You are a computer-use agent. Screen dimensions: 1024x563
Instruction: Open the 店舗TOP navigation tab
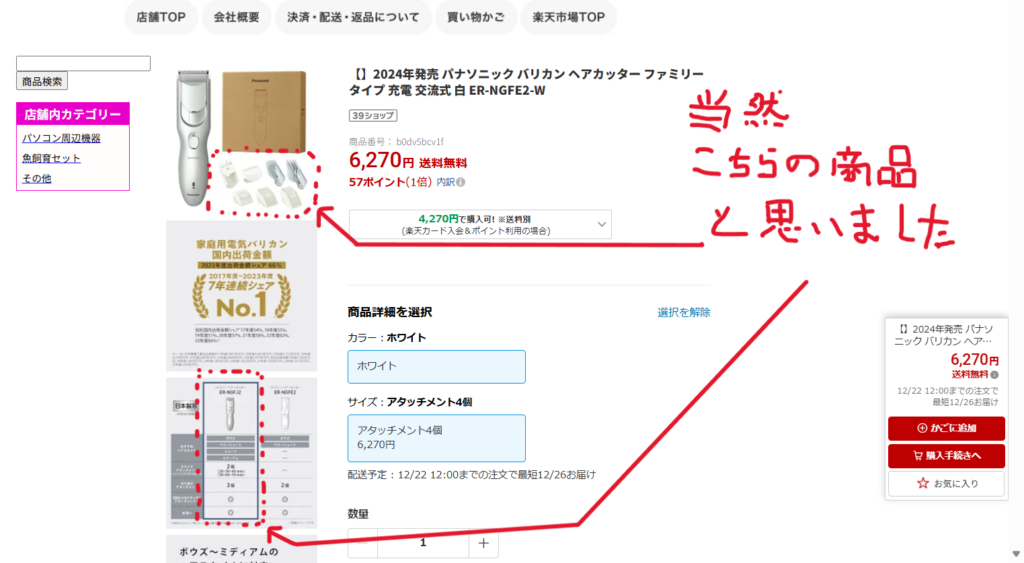[x=161, y=17]
